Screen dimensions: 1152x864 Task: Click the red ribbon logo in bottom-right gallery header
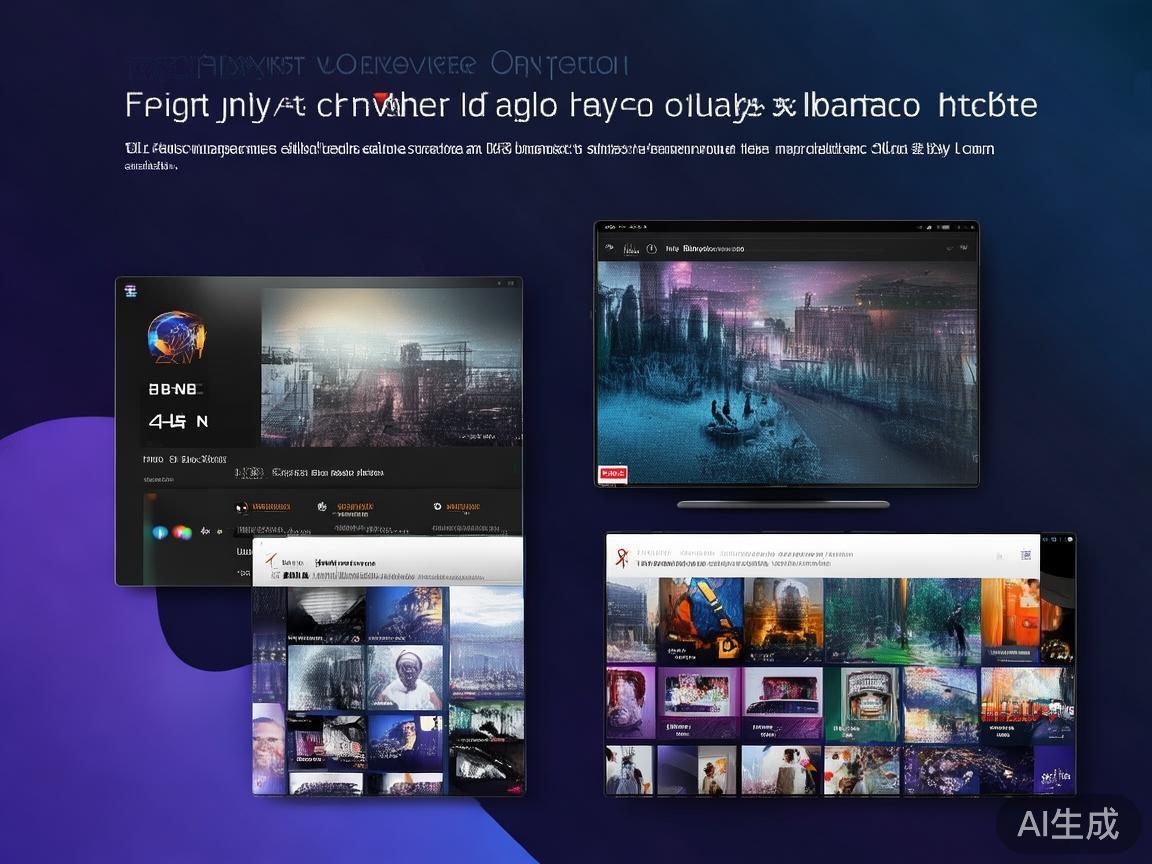620,556
